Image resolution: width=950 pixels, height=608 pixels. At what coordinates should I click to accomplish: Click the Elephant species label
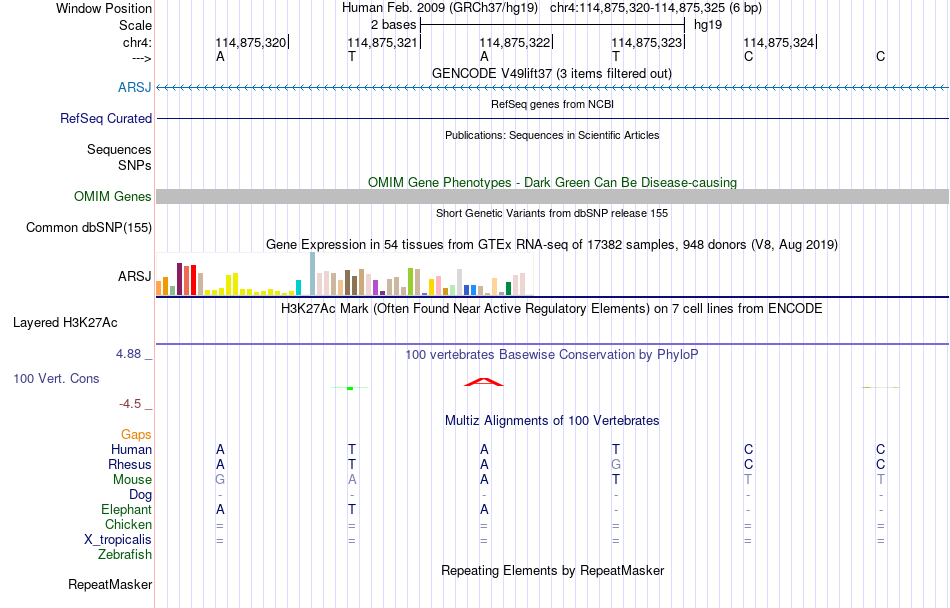pyautogui.click(x=126, y=509)
